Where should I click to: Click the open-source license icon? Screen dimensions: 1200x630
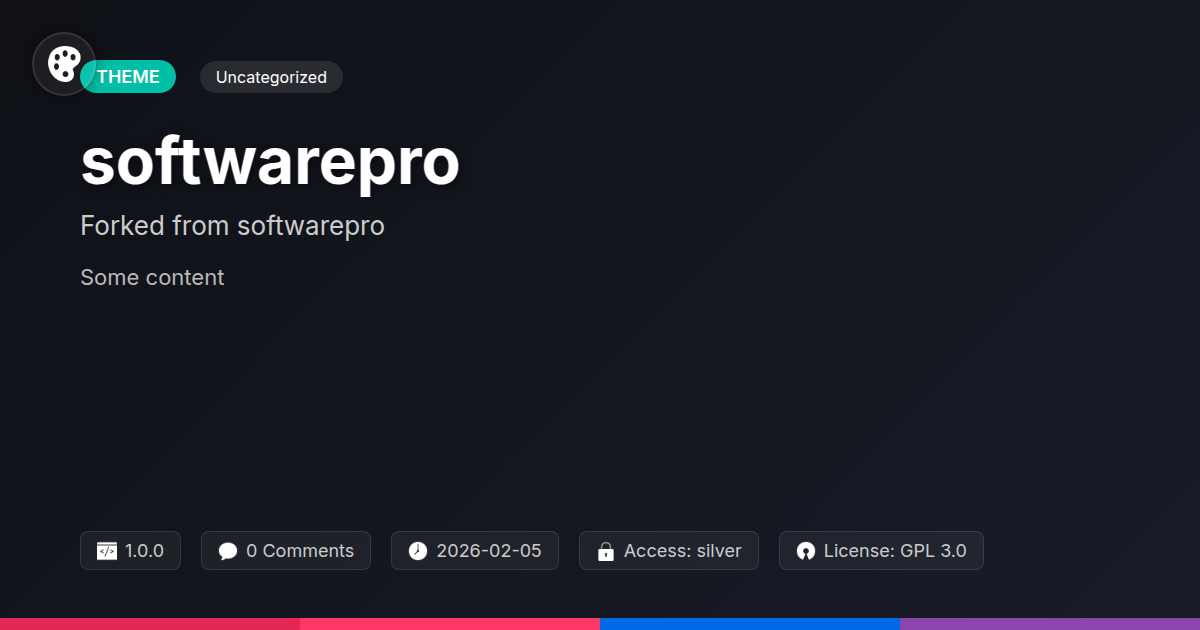[806, 551]
